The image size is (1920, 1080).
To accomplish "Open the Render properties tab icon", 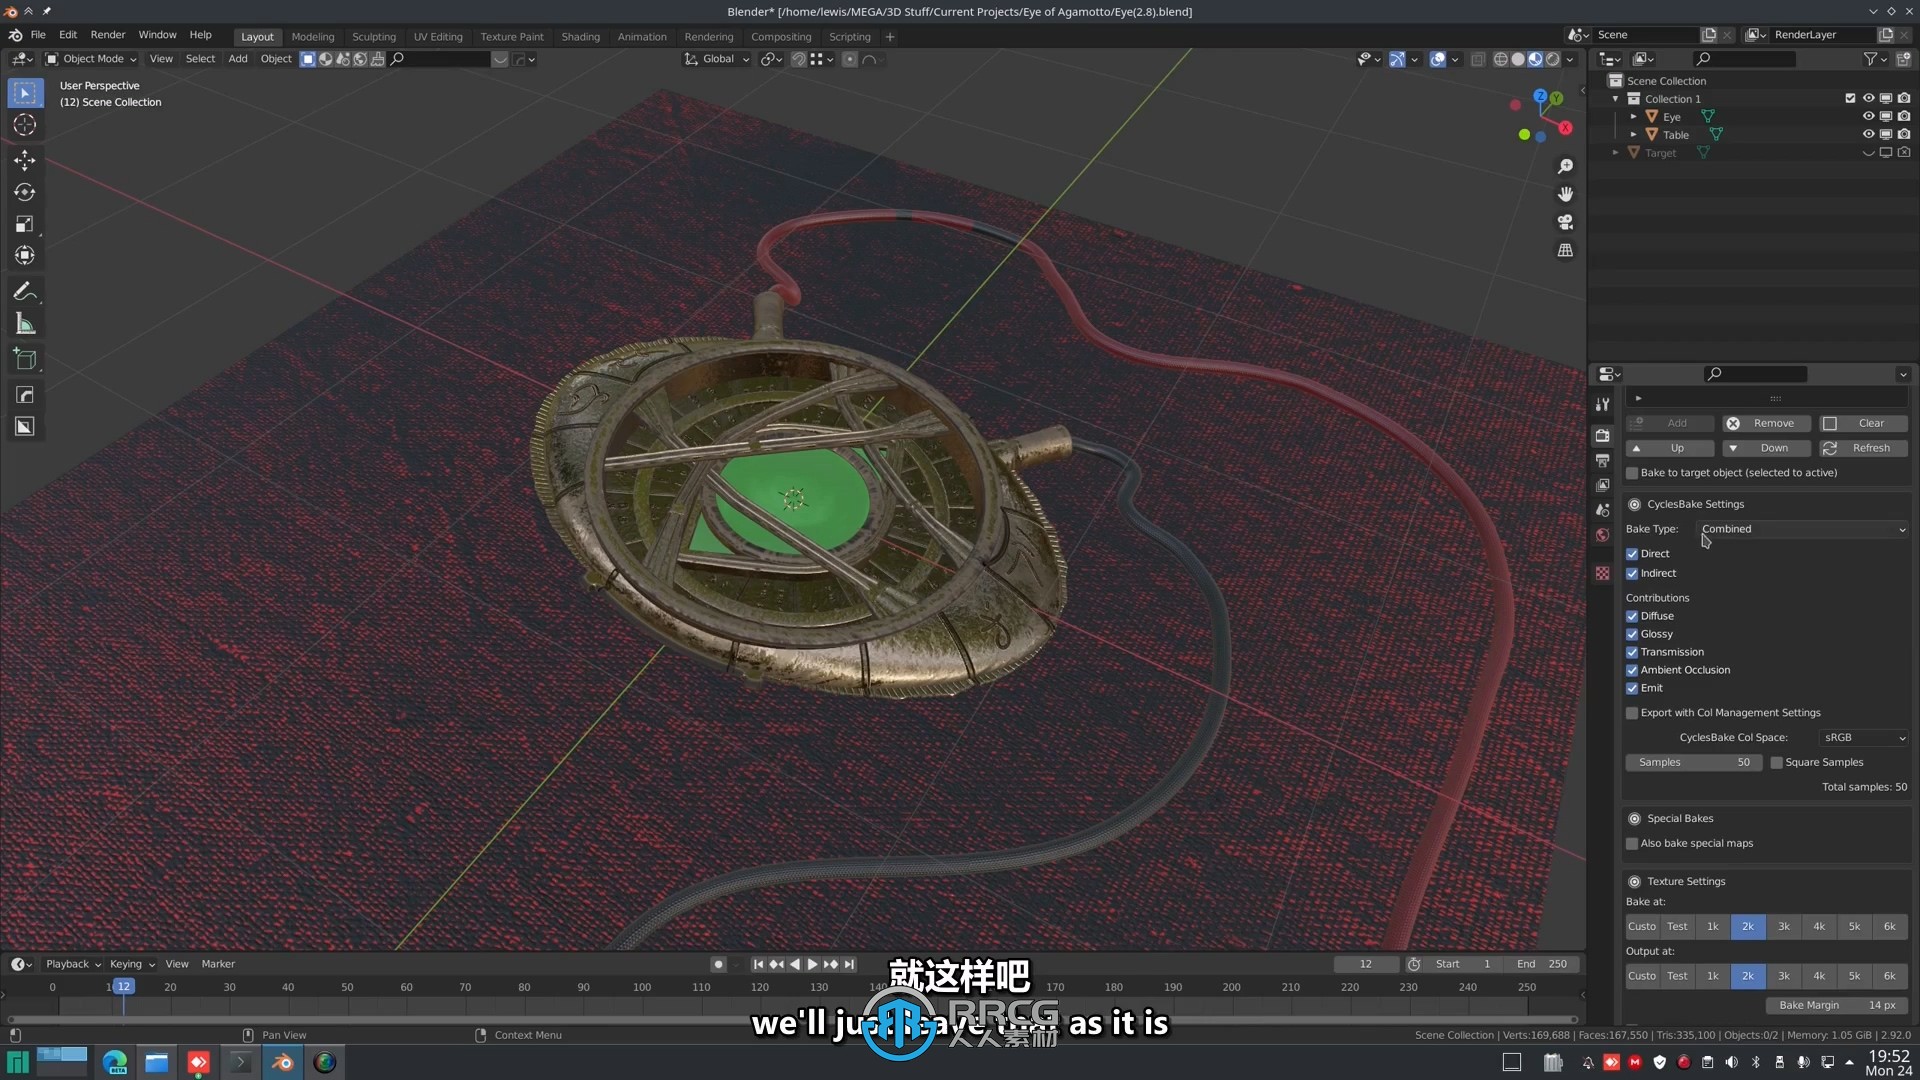I will 1602,436.
